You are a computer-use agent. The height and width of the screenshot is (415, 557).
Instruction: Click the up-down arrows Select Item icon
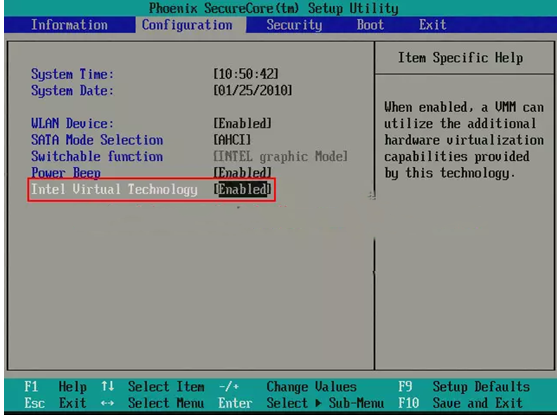point(108,386)
